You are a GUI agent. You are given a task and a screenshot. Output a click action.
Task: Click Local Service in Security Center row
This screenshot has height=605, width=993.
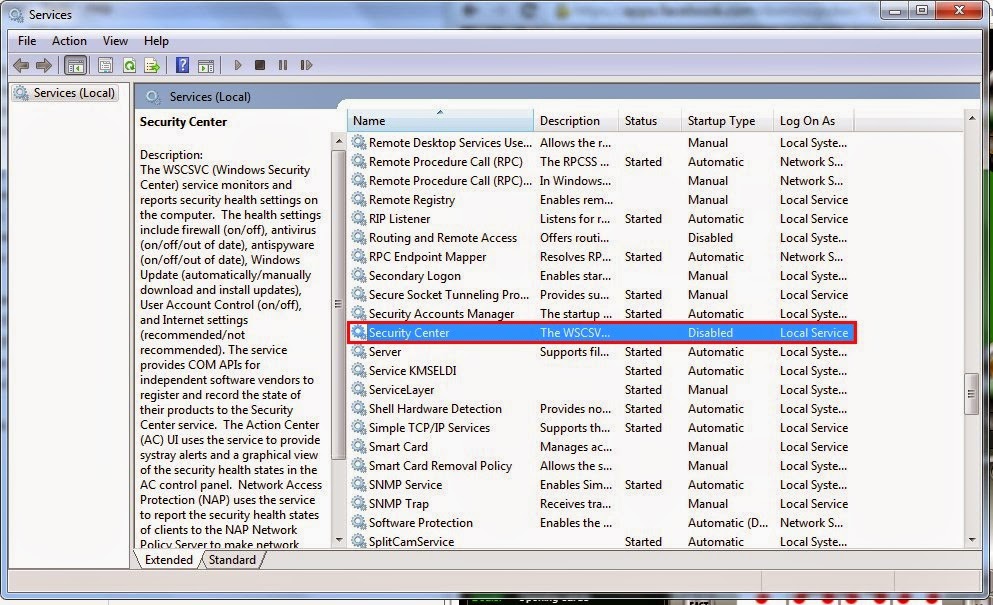click(x=814, y=333)
